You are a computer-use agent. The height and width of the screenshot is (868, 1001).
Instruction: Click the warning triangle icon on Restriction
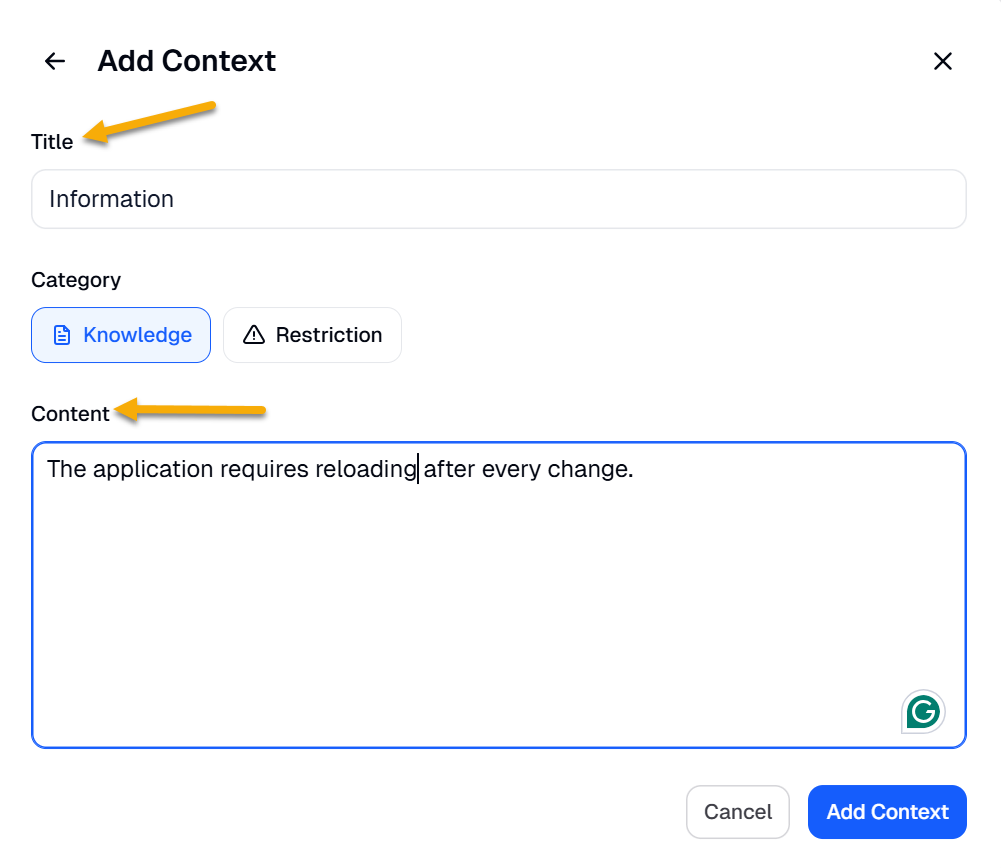[x=254, y=335]
